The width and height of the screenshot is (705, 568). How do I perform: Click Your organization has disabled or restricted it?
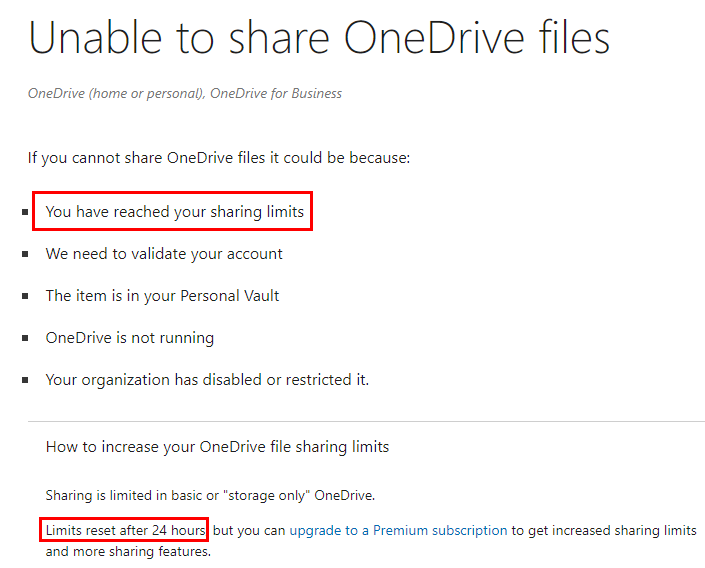click(x=207, y=380)
